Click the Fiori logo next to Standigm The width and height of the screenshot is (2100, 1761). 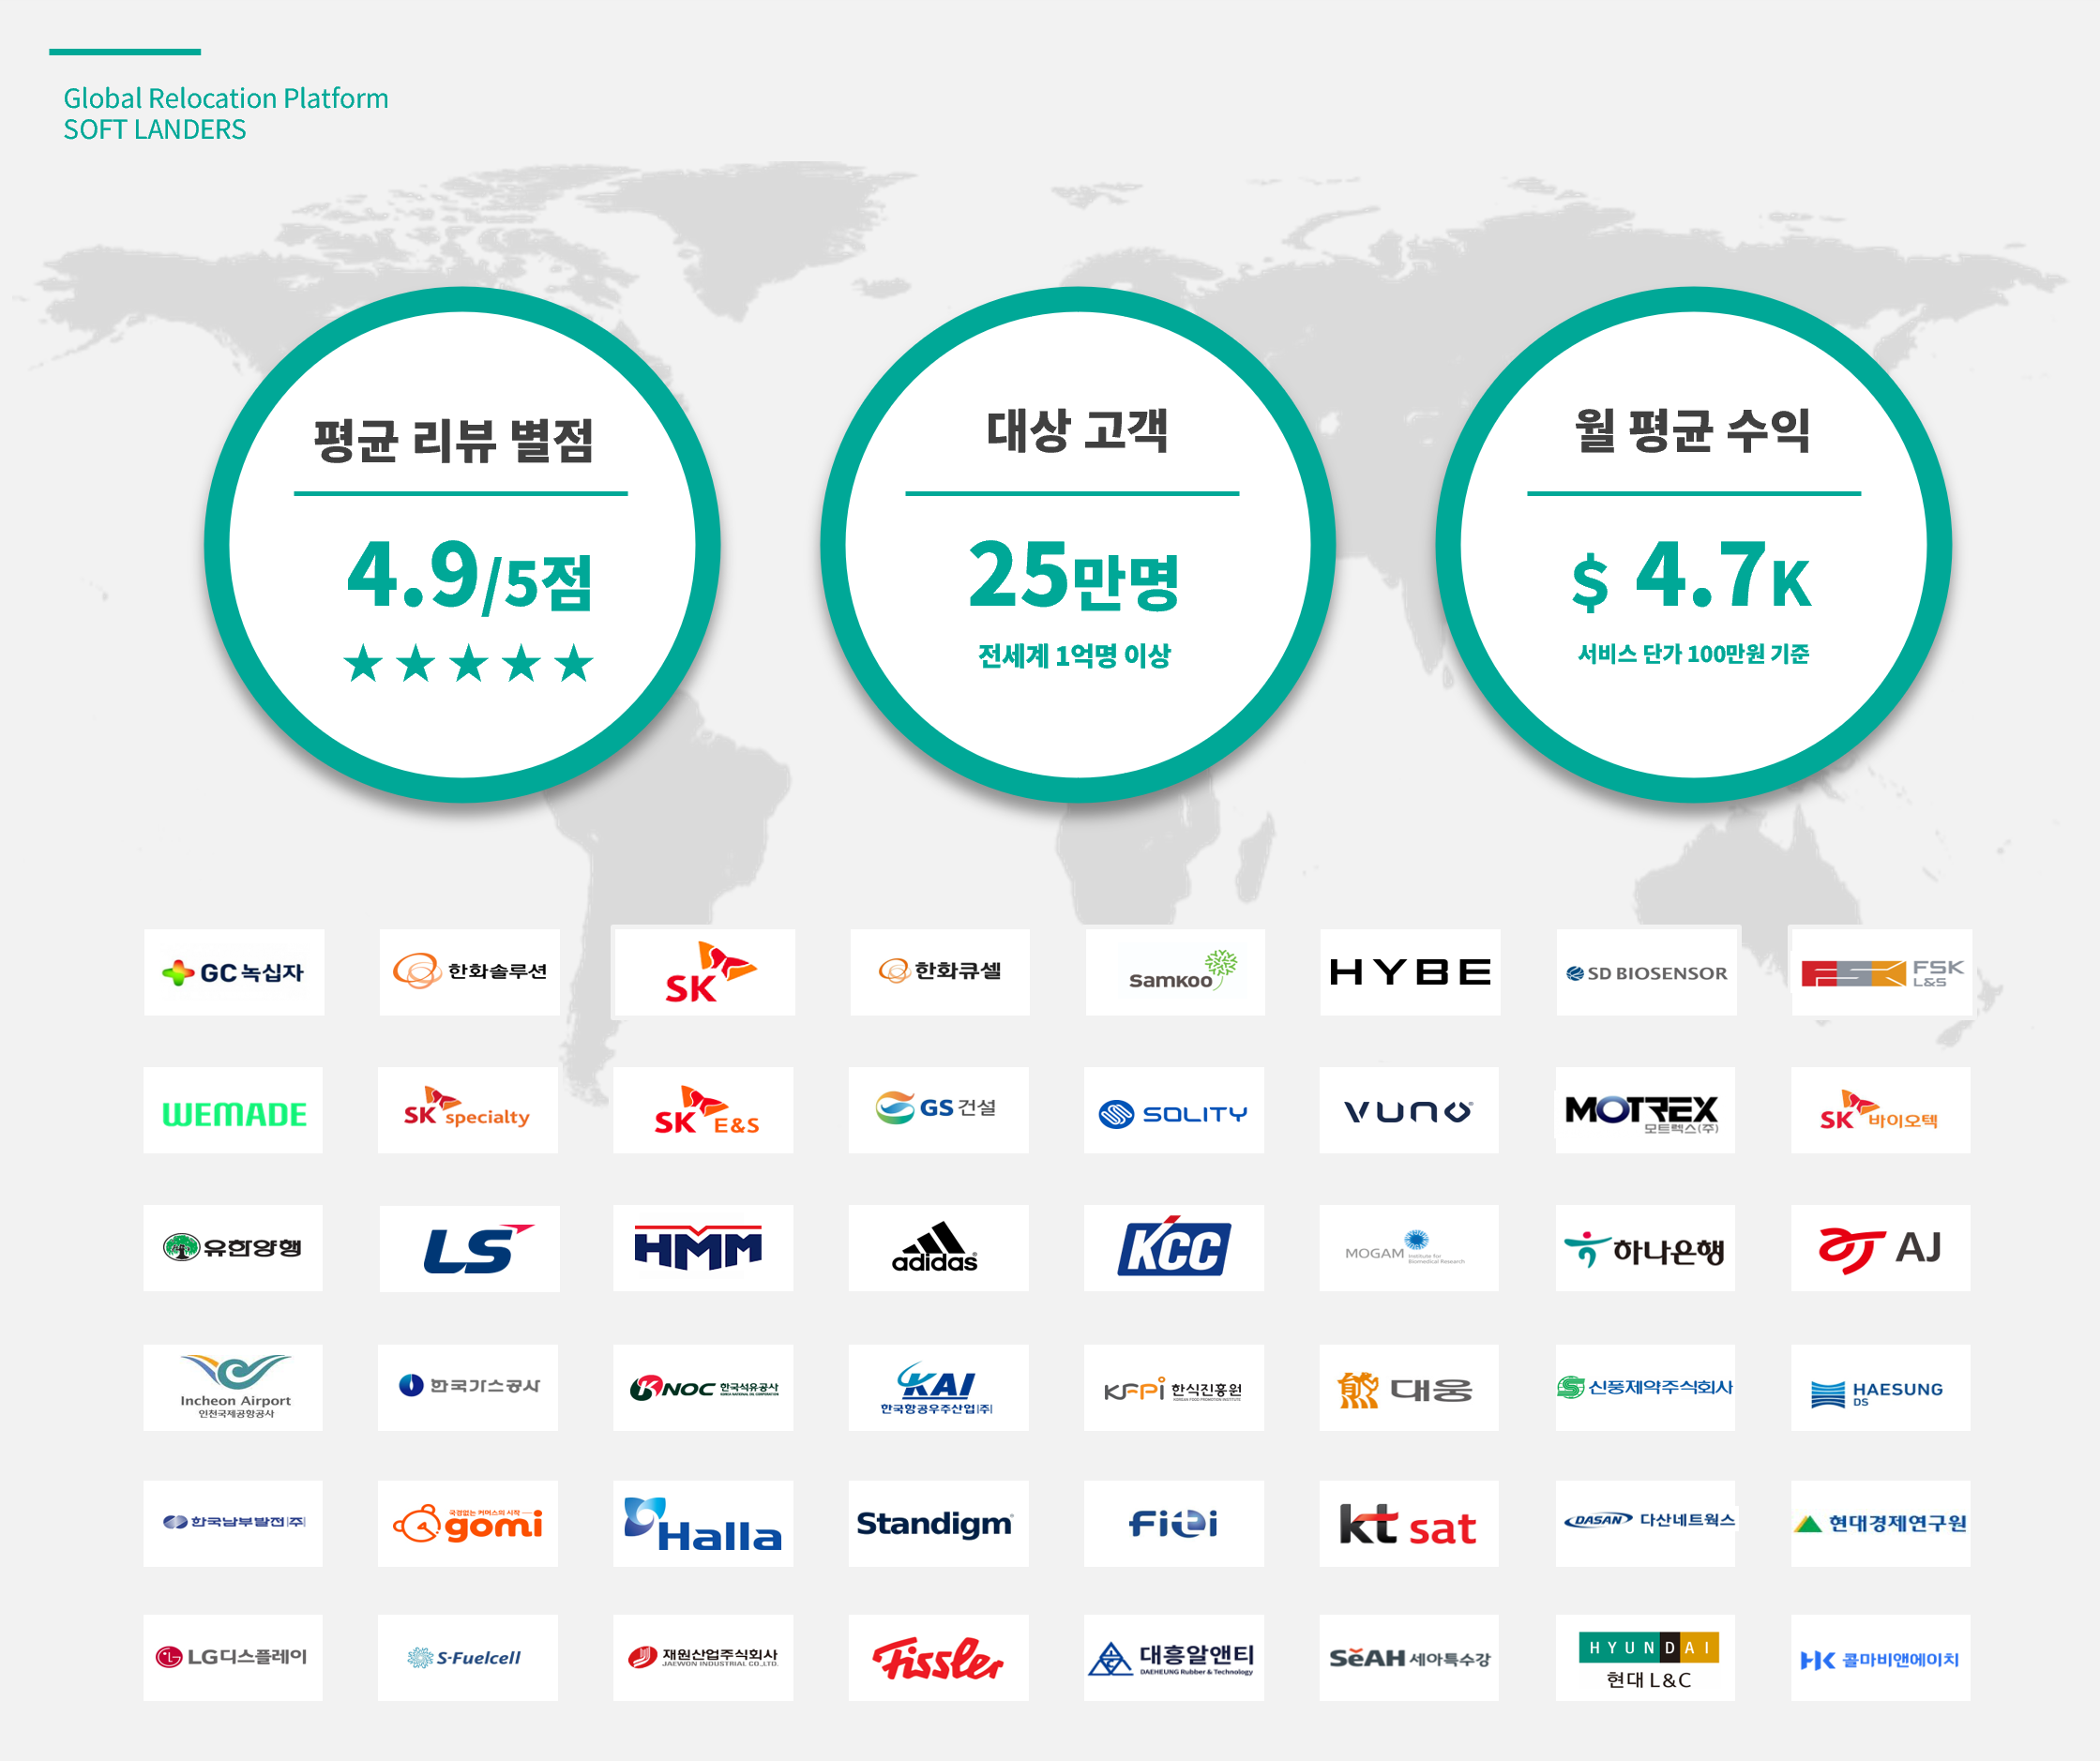click(x=1174, y=1523)
